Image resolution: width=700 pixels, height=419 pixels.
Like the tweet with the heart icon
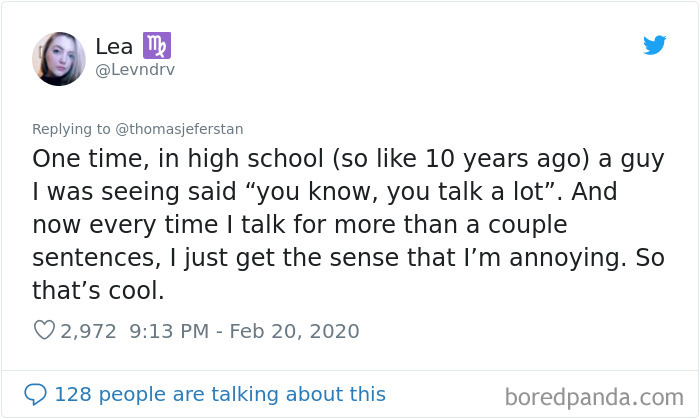click(44, 330)
